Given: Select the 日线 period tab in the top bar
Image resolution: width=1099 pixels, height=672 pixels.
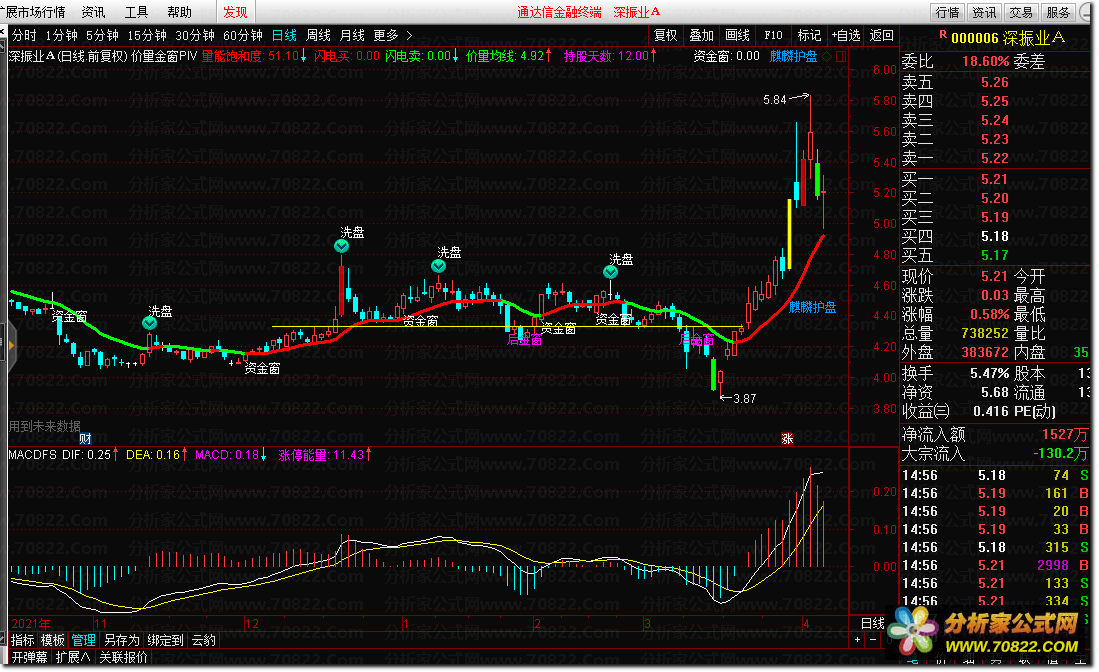Looking at the screenshot, I should [x=285, y=35].
